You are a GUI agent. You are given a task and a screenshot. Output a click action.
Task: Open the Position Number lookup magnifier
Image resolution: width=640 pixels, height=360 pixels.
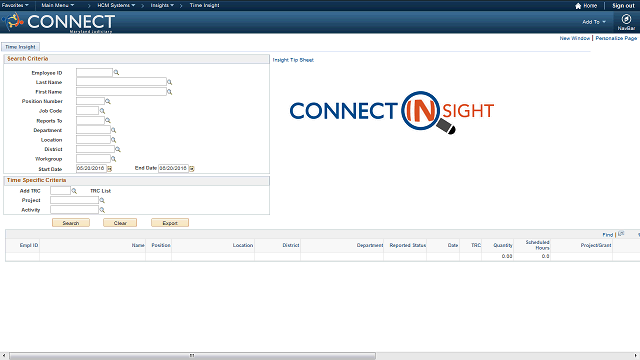click(x=108, y=101)
